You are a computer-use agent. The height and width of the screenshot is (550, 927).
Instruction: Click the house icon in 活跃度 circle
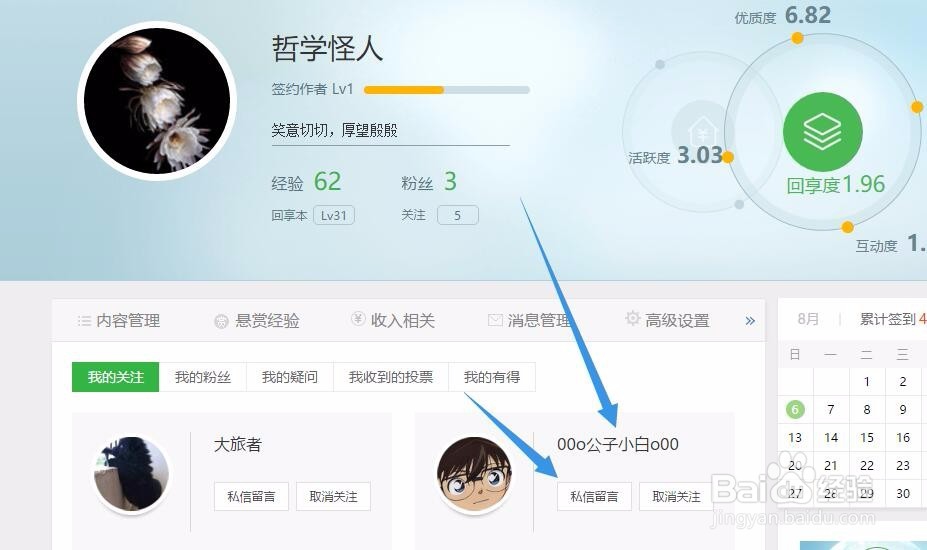pos(703,132)
